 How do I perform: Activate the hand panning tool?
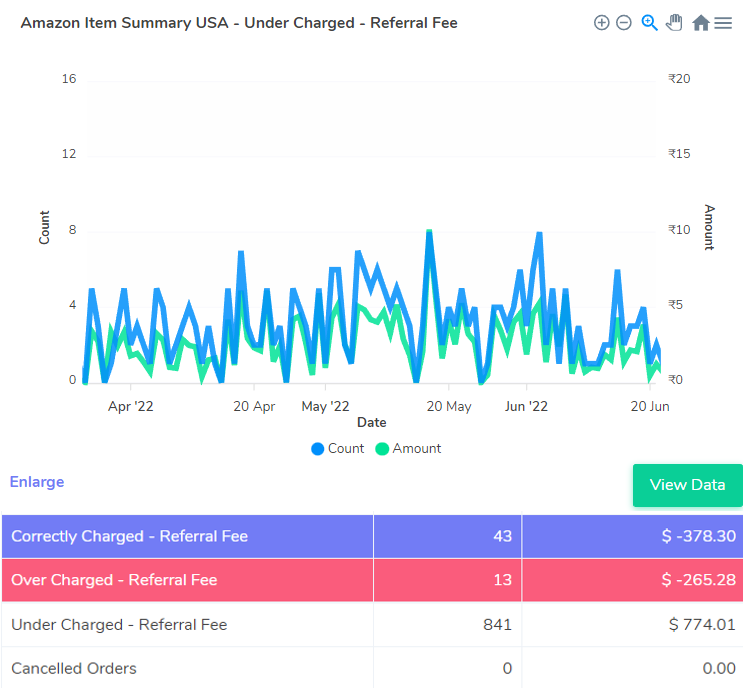[674, 23]
